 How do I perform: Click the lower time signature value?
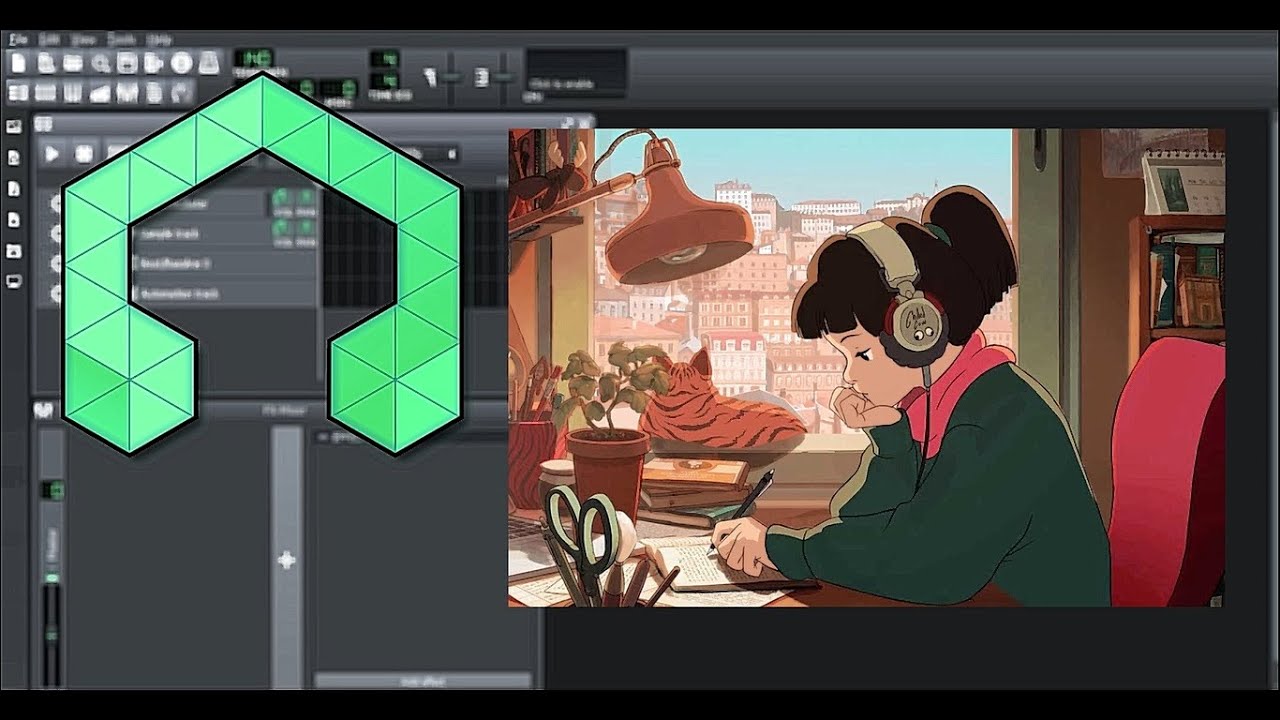384,80
